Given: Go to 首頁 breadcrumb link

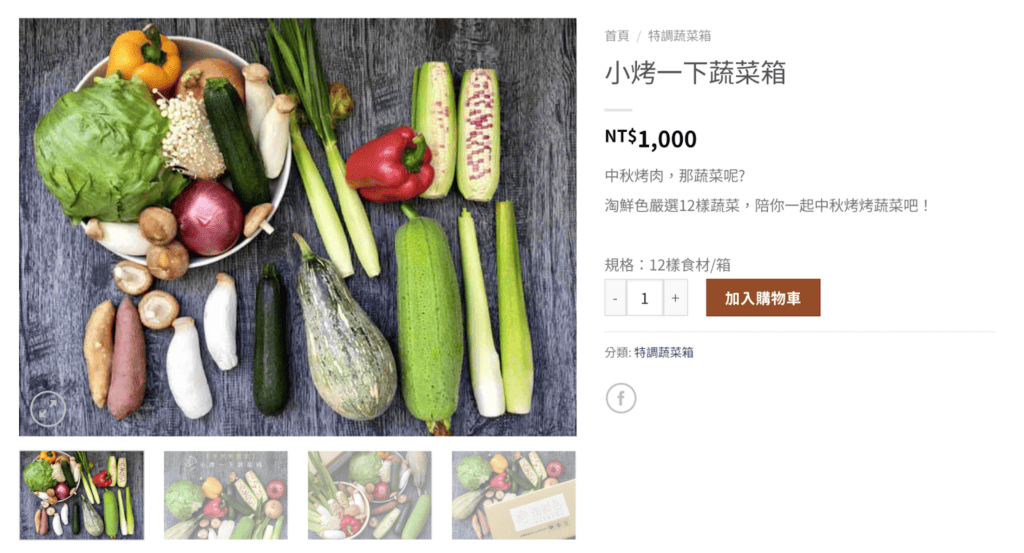Looking at the screenshot, I should (x=616, y=36).
